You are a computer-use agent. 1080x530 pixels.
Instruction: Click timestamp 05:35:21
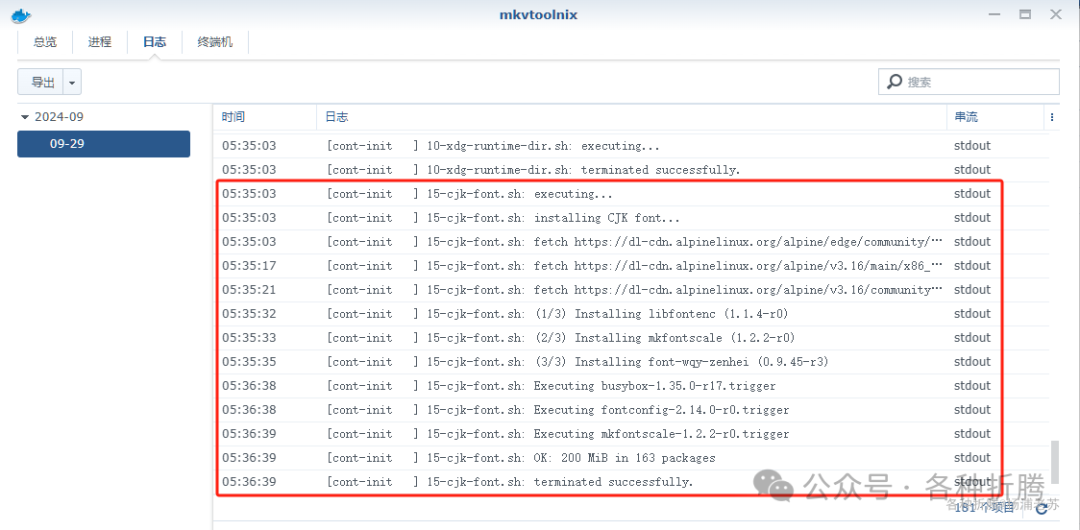[x=249, y=290]
